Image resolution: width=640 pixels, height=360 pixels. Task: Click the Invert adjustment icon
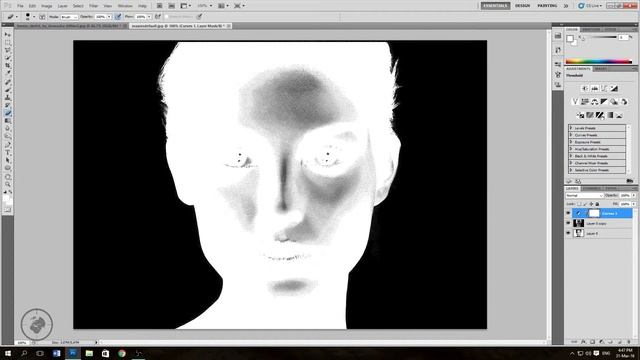click(580, 116)
